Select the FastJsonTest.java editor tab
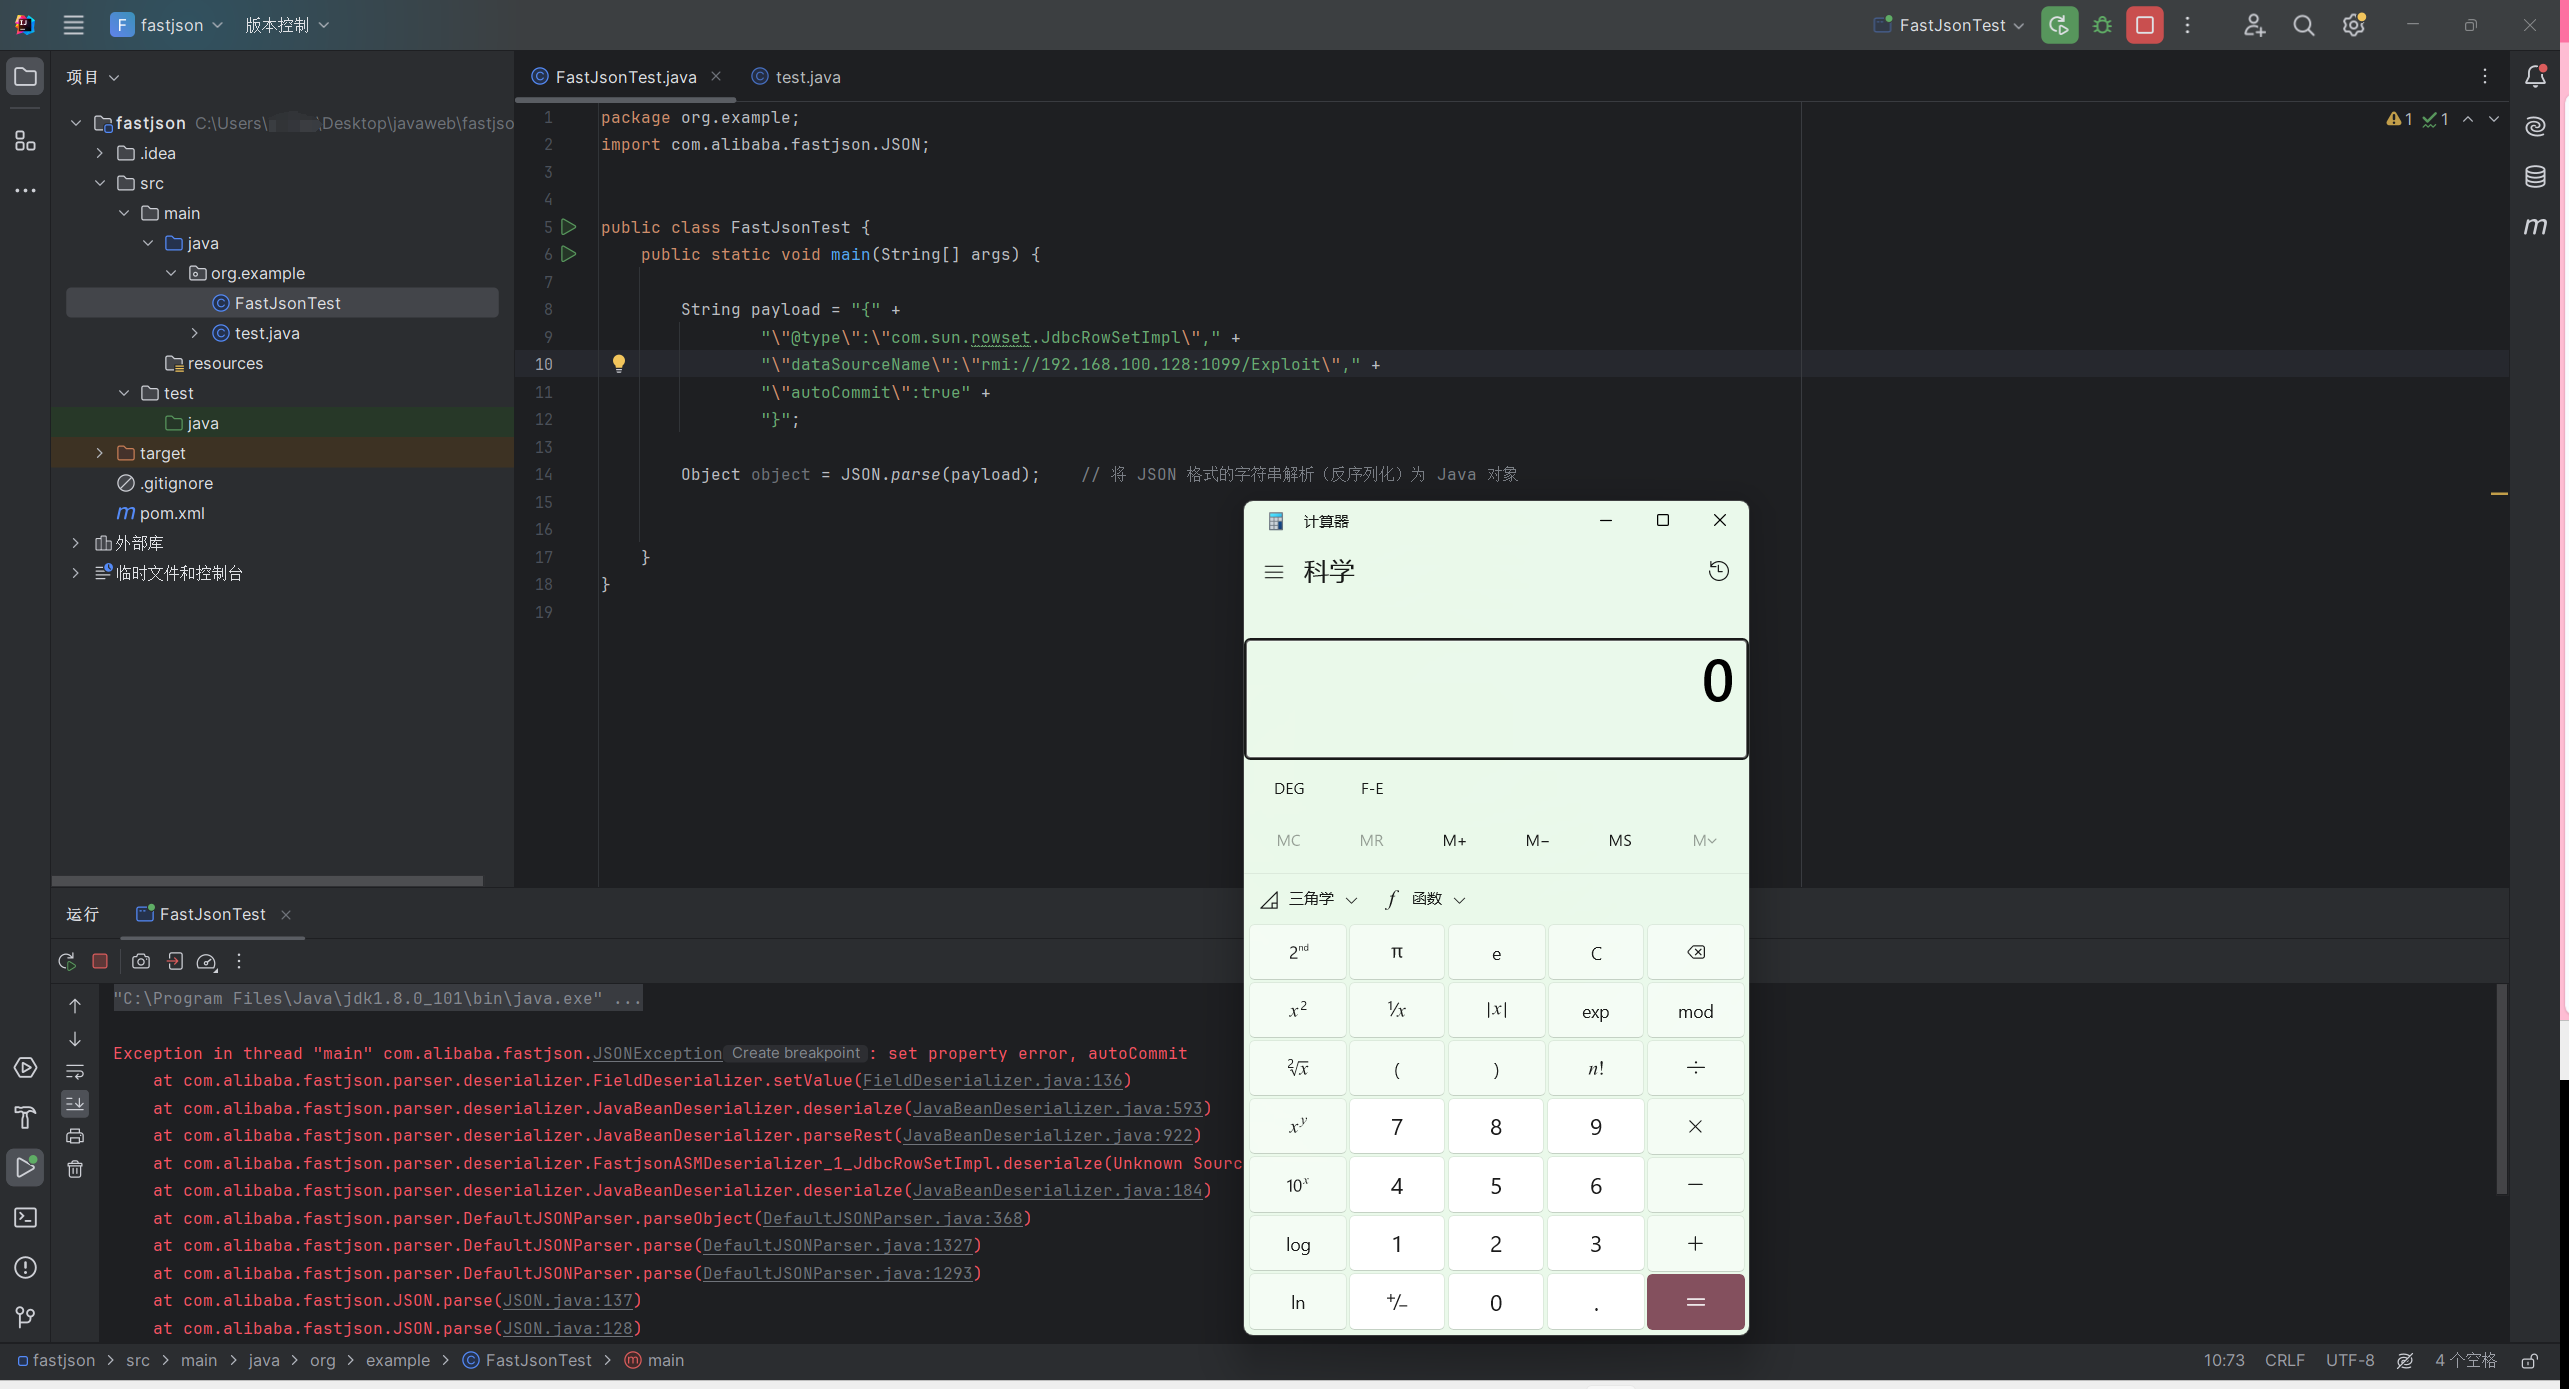The image size is (2569, 1389). [x=626, y=77]
